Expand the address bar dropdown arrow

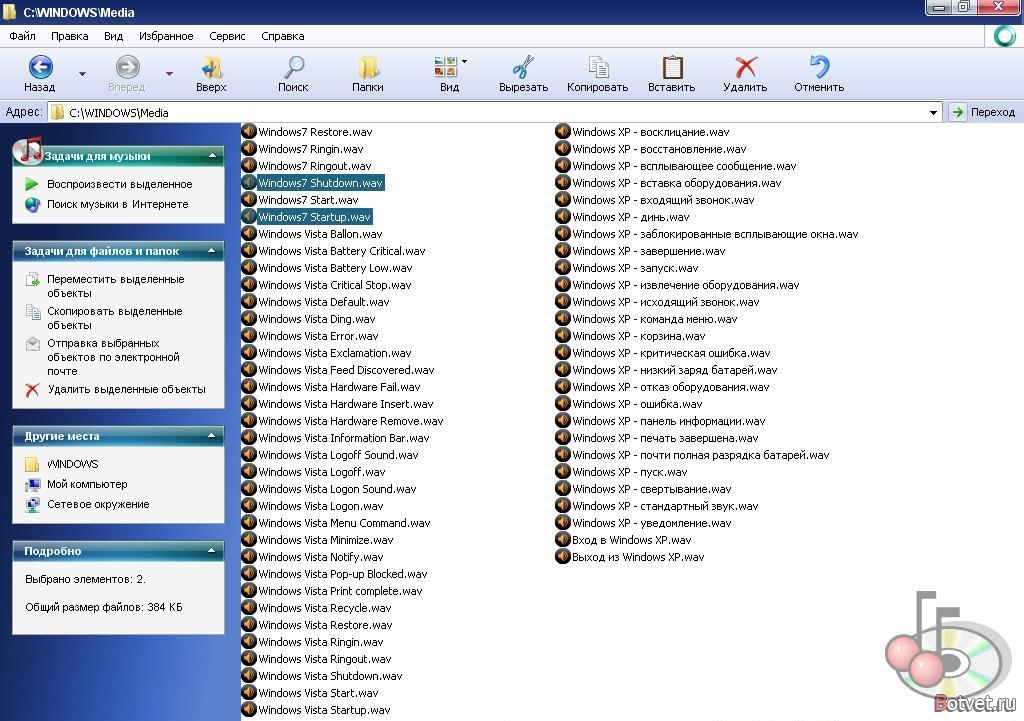tap(934, 112)
